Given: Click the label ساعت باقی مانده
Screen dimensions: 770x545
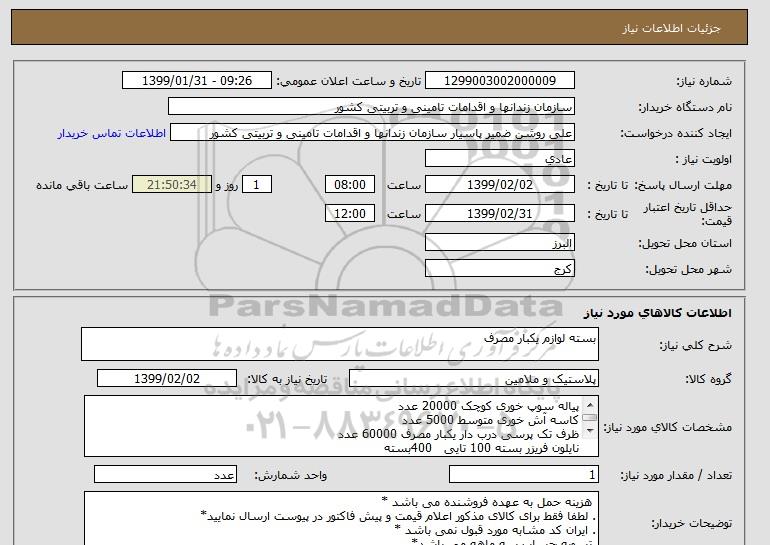Looking at the screenshot, I should [82, 185].
